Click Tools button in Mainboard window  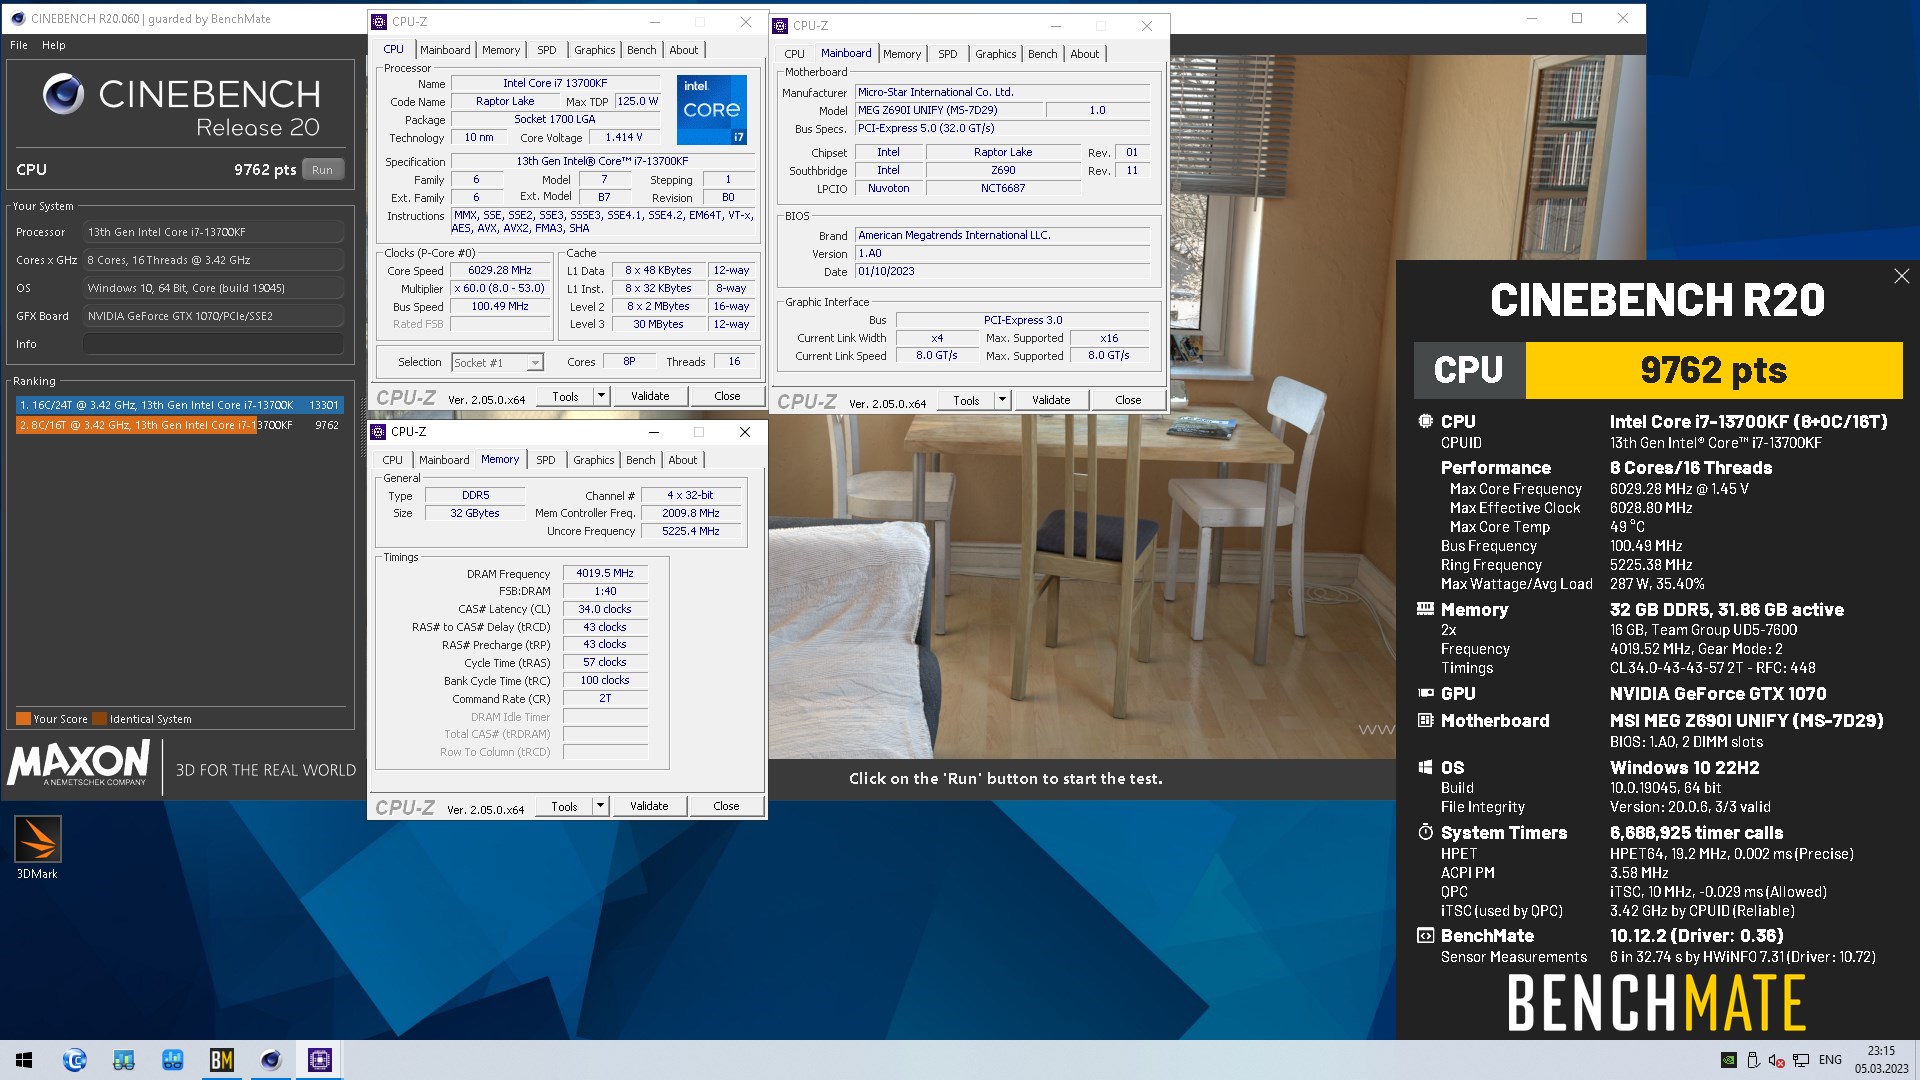pos(966,401)
